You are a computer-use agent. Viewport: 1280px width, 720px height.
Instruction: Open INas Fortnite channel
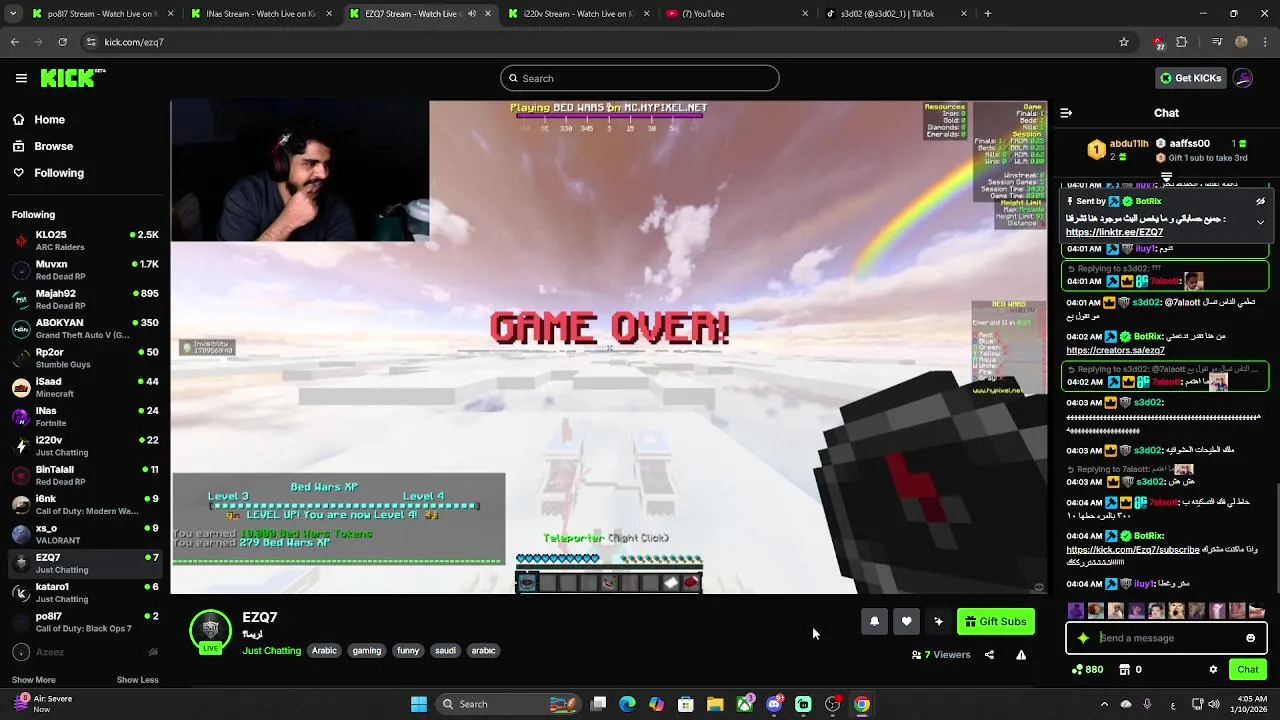pos(85,417)
